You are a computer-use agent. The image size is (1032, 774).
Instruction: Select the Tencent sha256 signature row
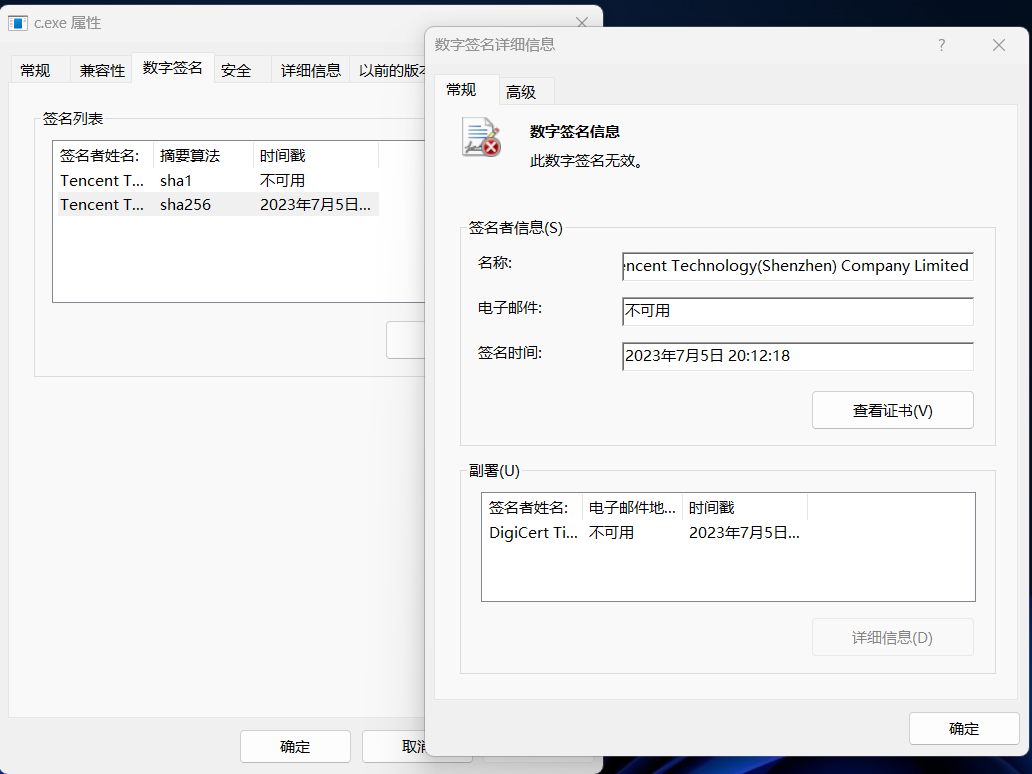[x=218, y=205]
